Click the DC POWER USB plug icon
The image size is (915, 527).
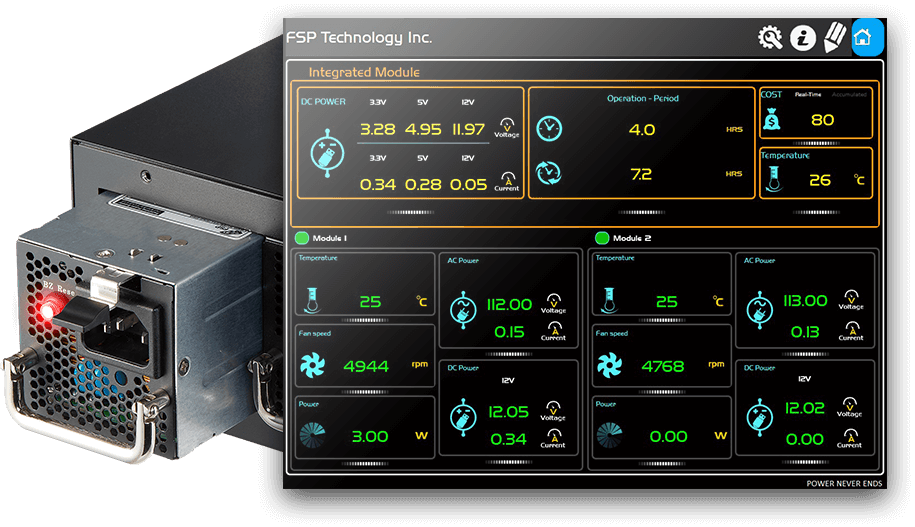point(327,153)
